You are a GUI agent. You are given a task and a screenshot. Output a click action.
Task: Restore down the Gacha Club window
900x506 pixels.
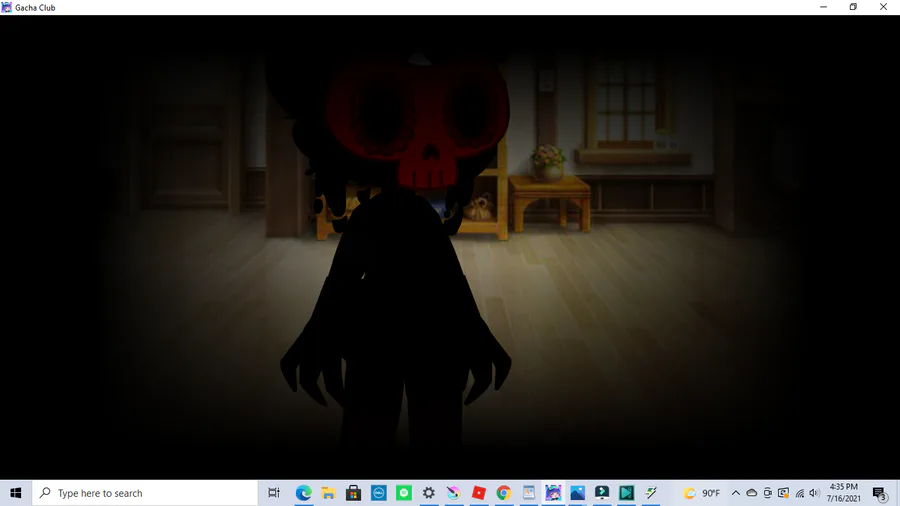[x=854, y=7]
